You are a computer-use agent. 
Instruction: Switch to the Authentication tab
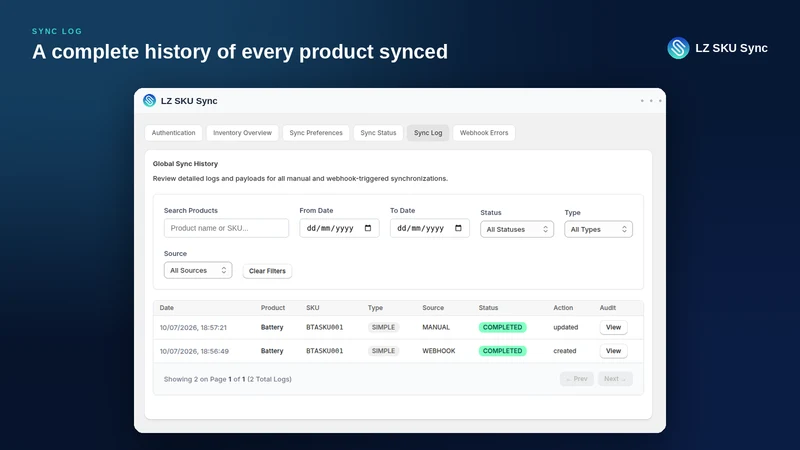(x=173, y=133)
